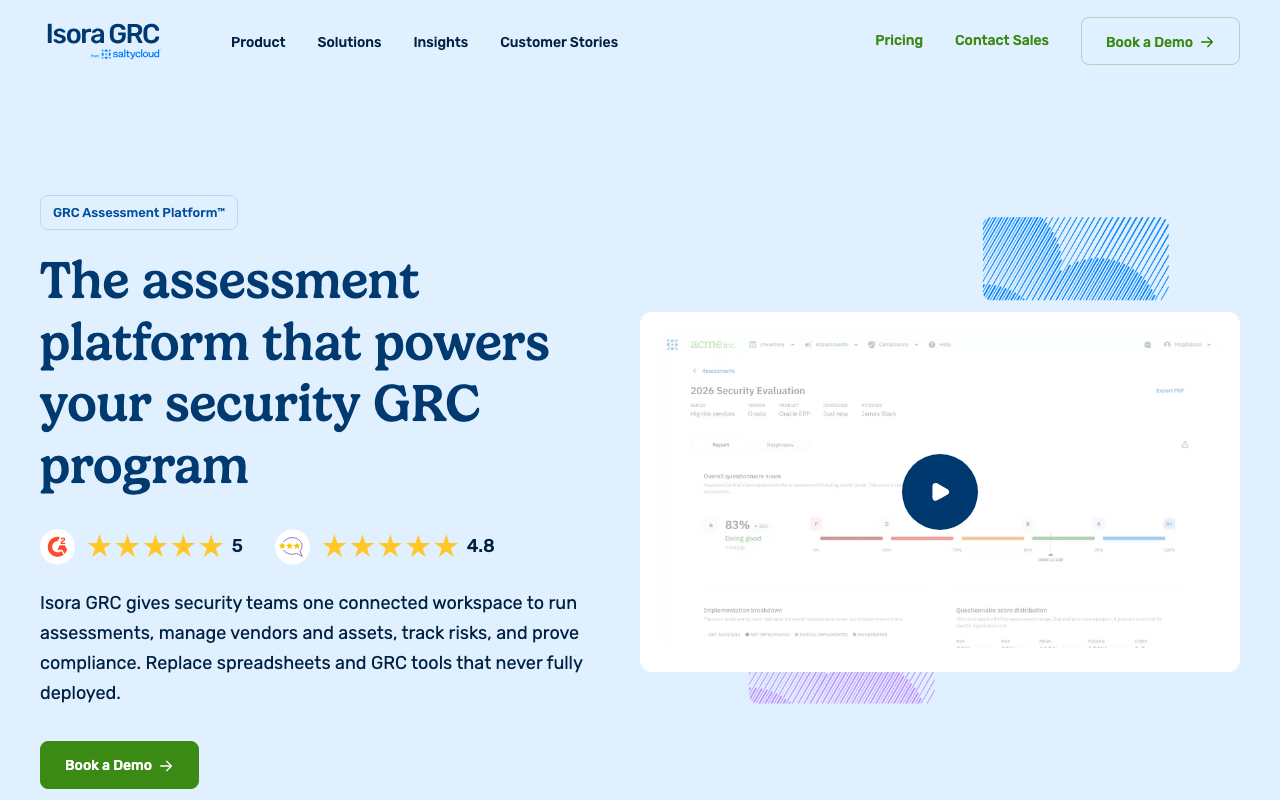Image resolution: width=1280 pixels, height=800 pixels.
Task: Follow the Contact Sales link
Action: [1002, 40]
